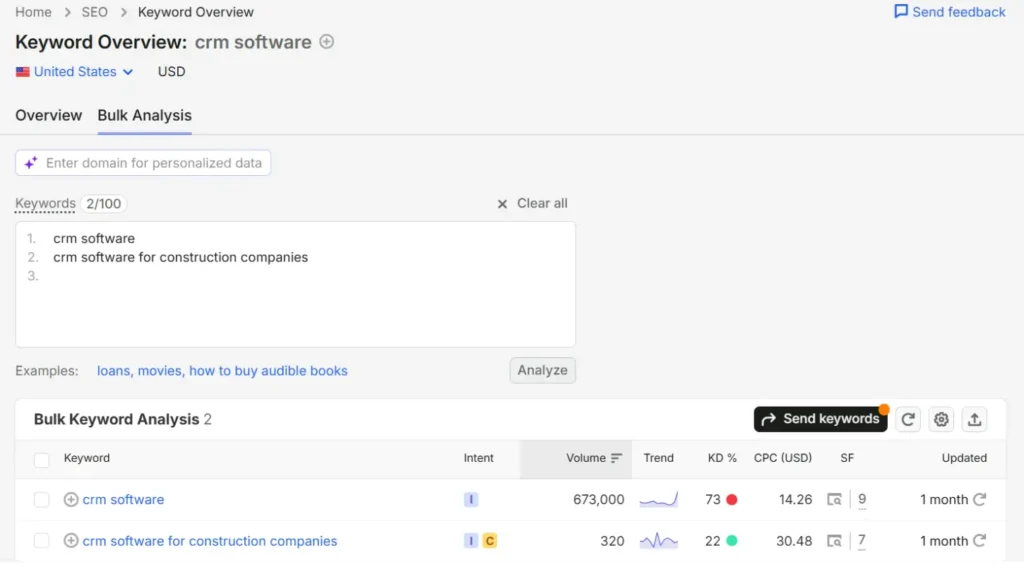Click volume value 320

coord(612,541)
